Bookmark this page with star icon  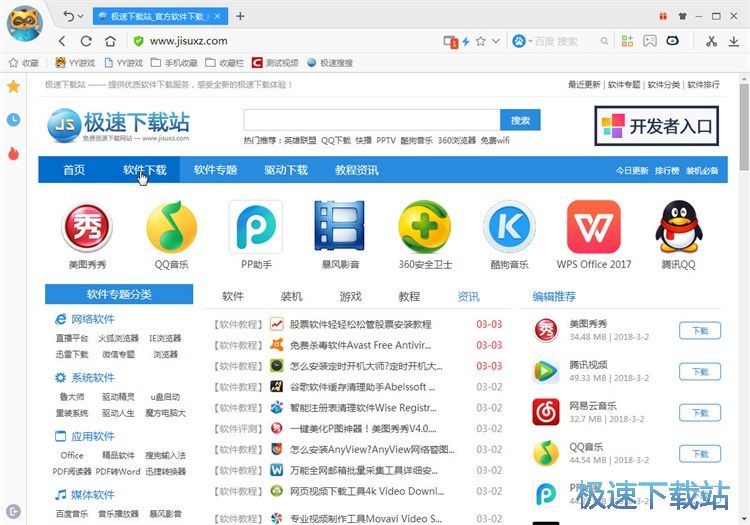point(481,41)
